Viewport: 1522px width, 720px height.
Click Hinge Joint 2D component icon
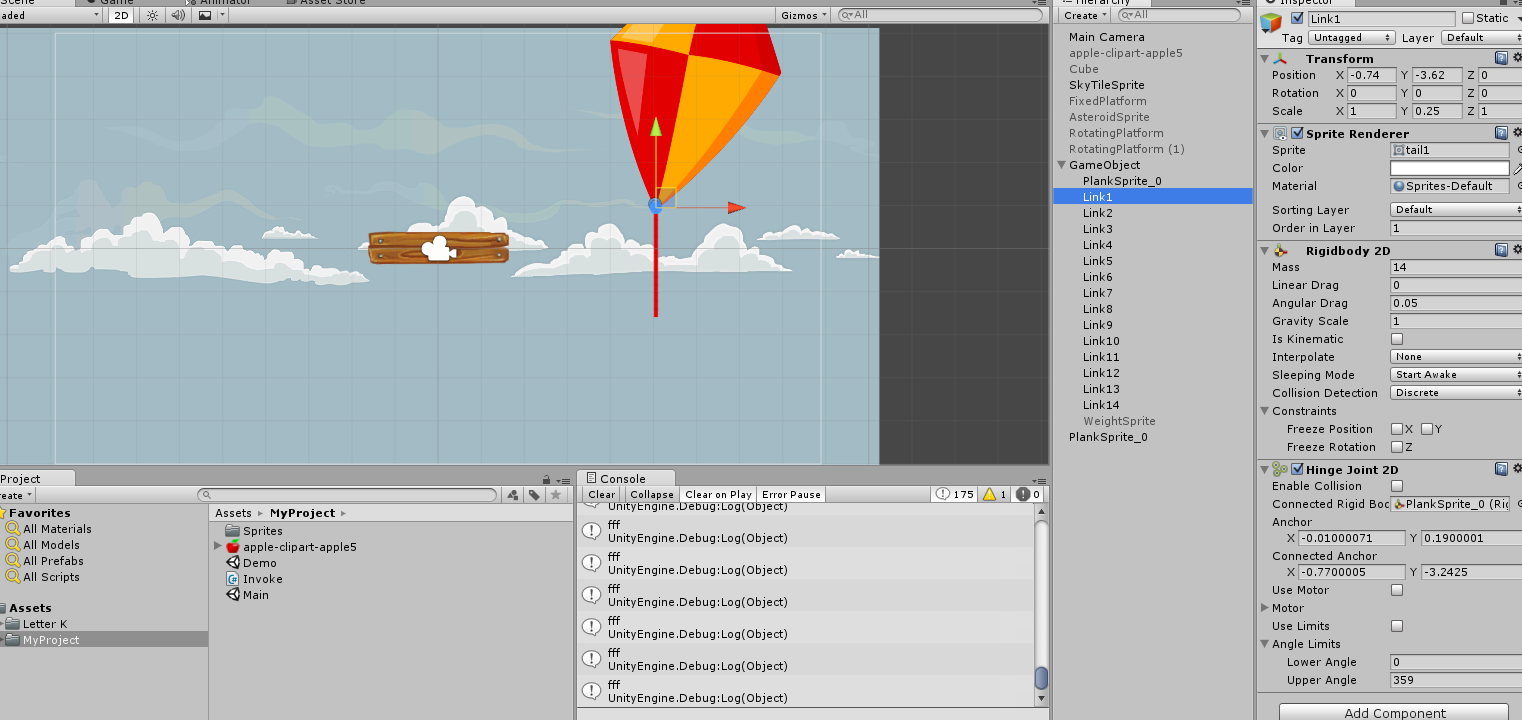tap(1280, 469)
